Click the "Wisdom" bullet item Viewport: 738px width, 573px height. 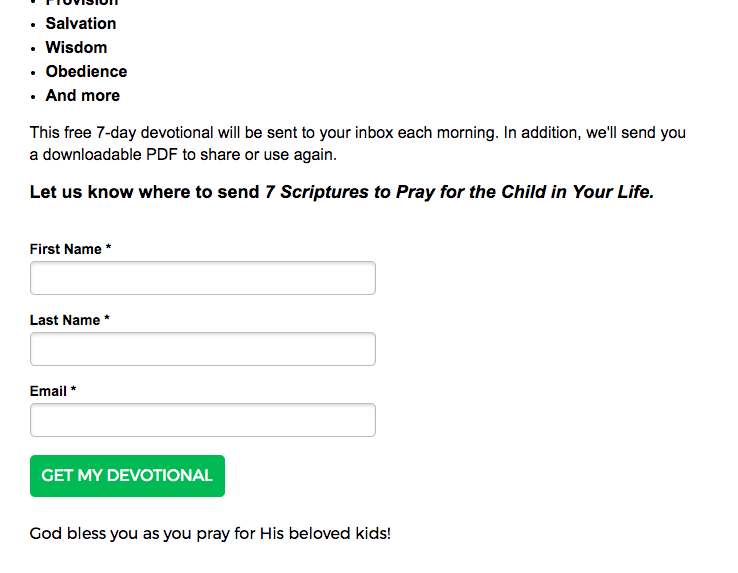tap(76, 47)
